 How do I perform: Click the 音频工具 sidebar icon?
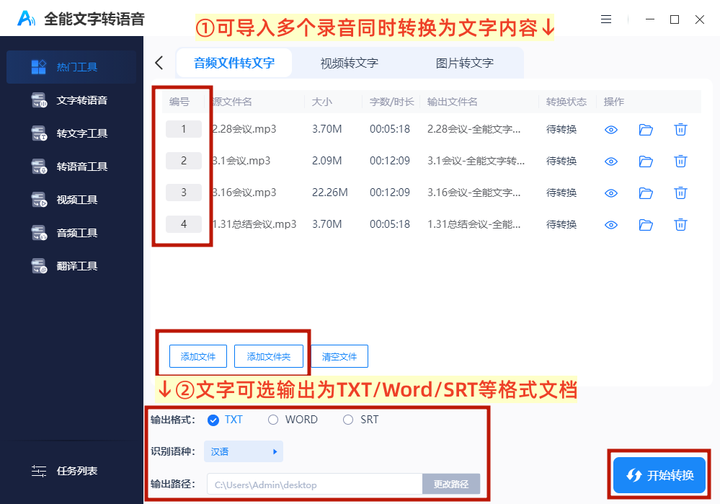[39, 233]
